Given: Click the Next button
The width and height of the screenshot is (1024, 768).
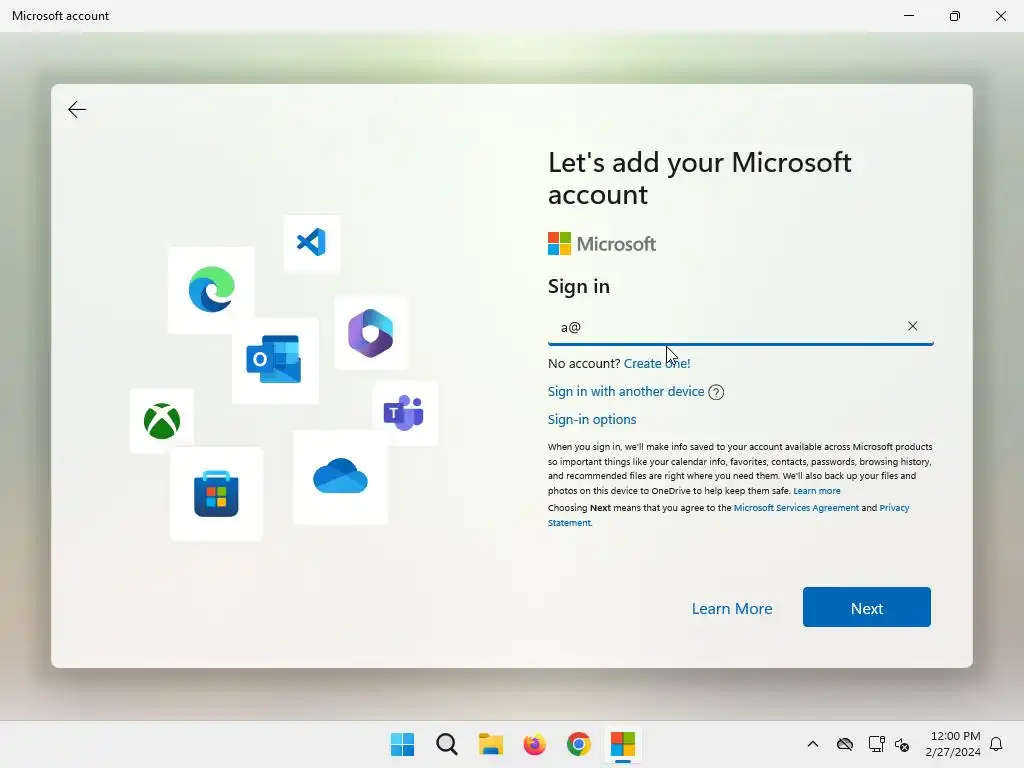Looking at the screenshot, I should (867, 607).
